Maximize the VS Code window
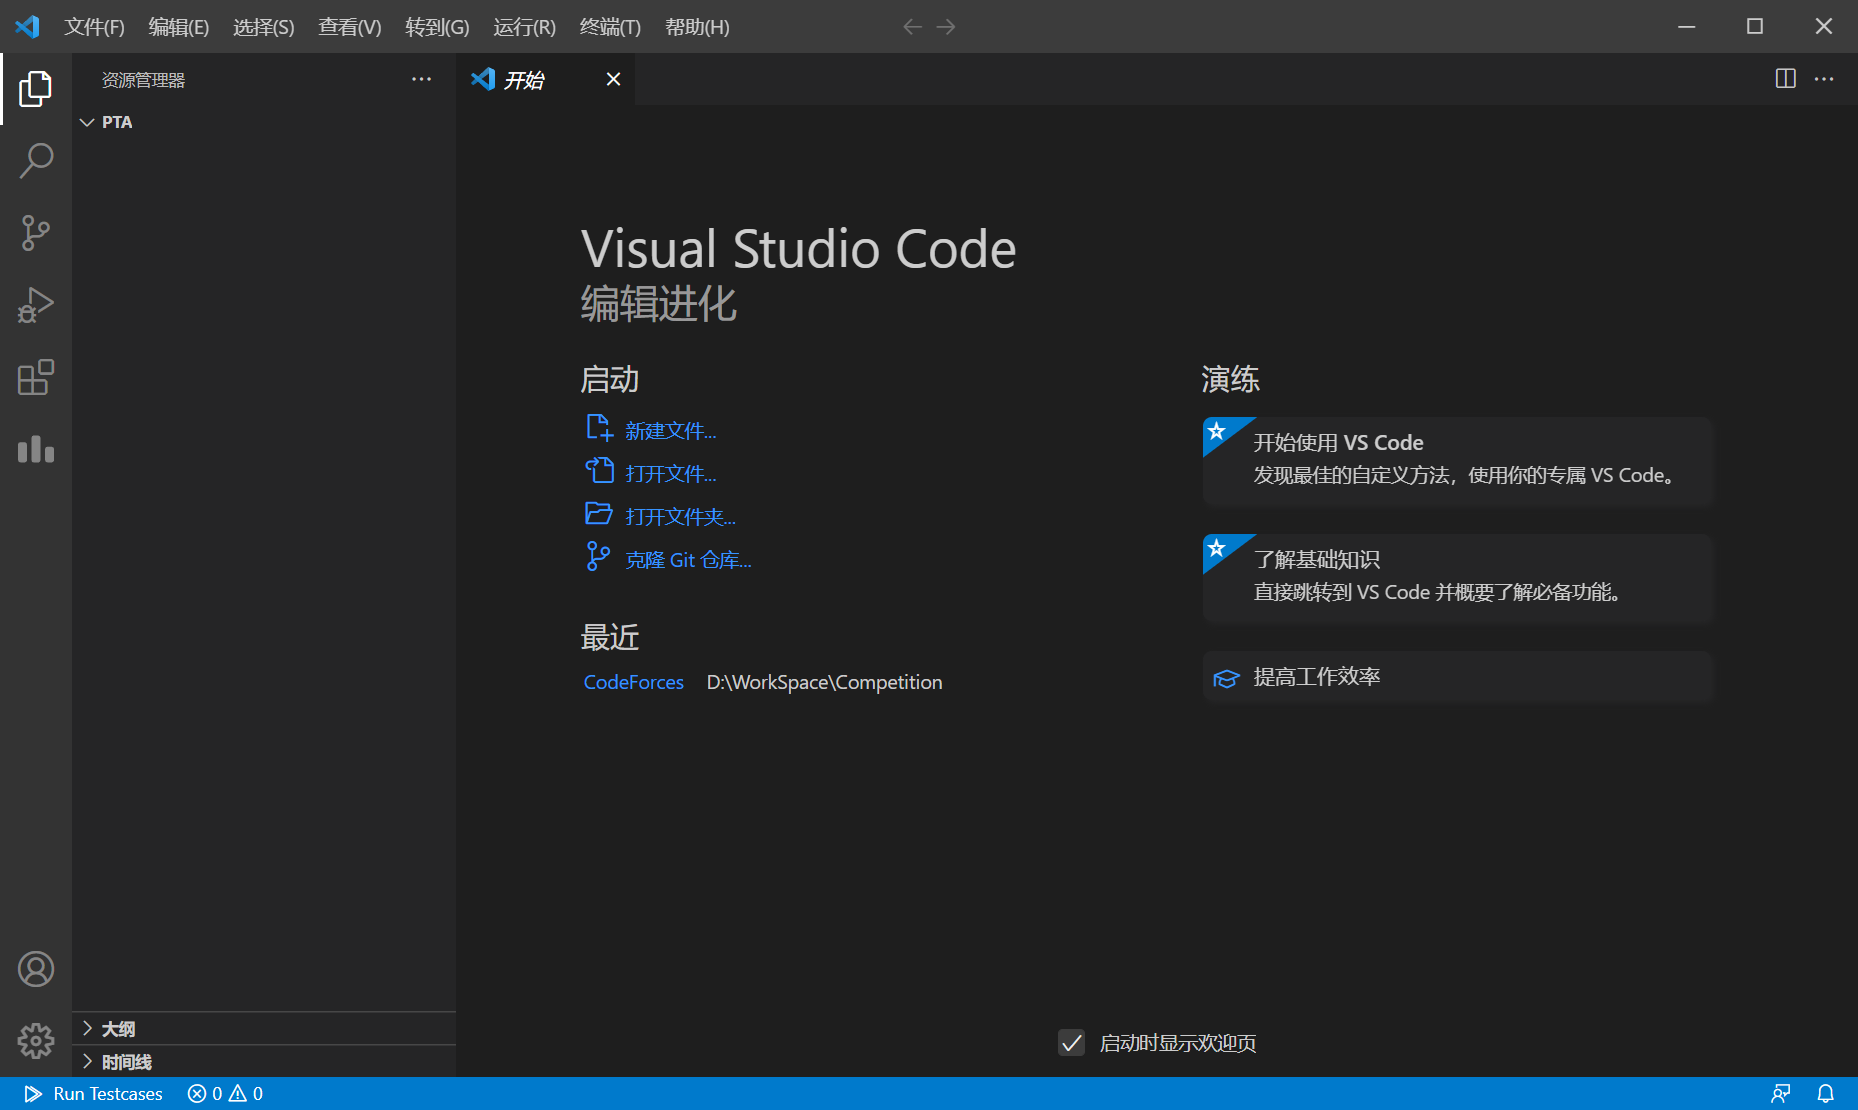Image resolution: width=1858 pixels, height=1110 pixels. point(1755,27)
